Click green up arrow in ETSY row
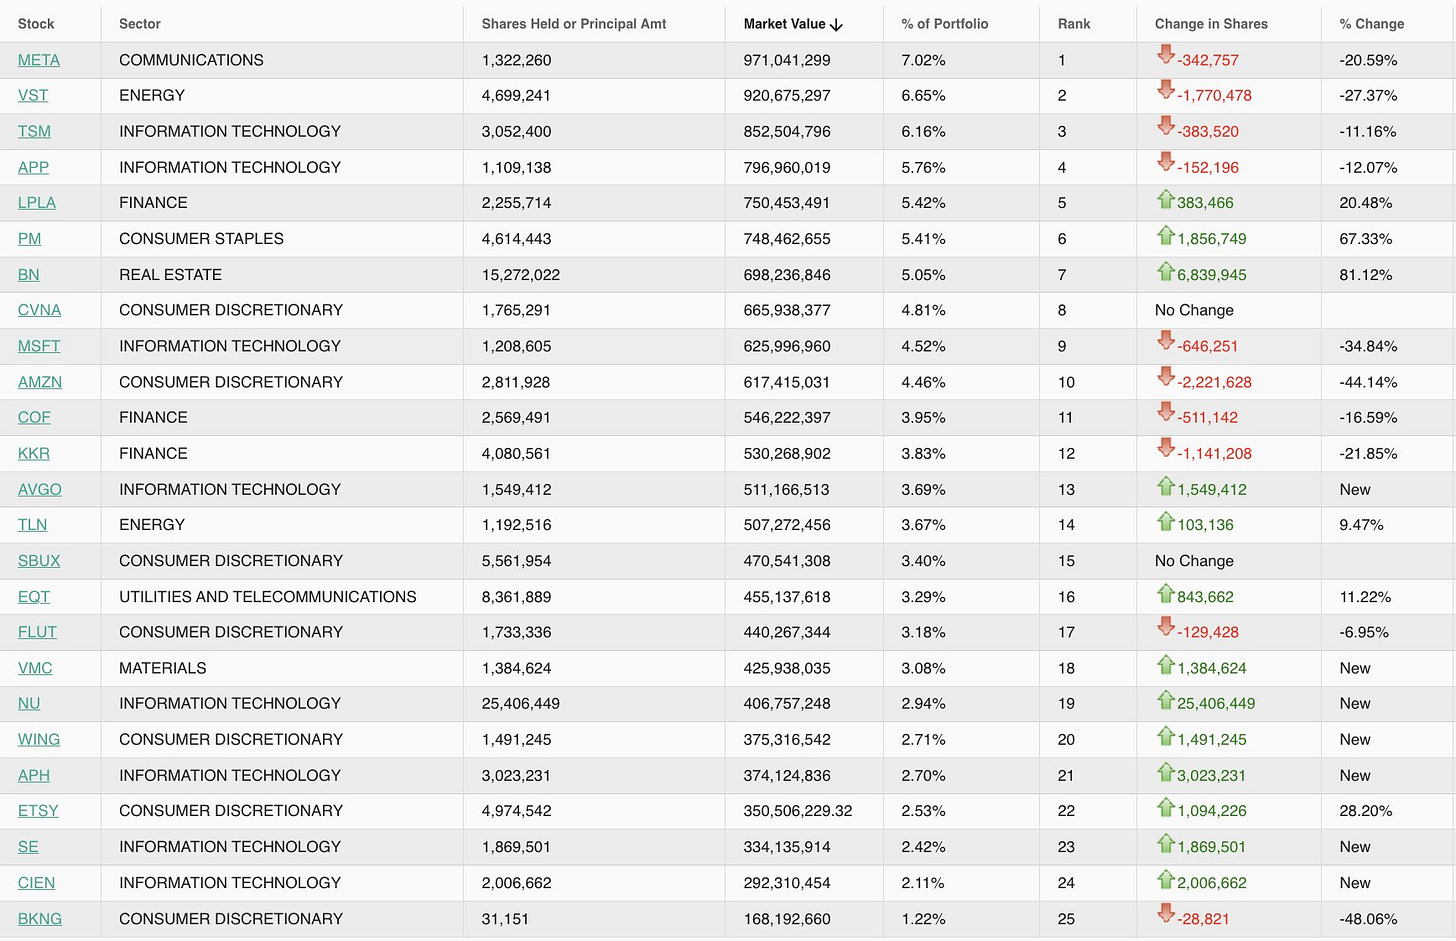Viewport: 1456px width, 941px height. click(x=1165, y=807)
